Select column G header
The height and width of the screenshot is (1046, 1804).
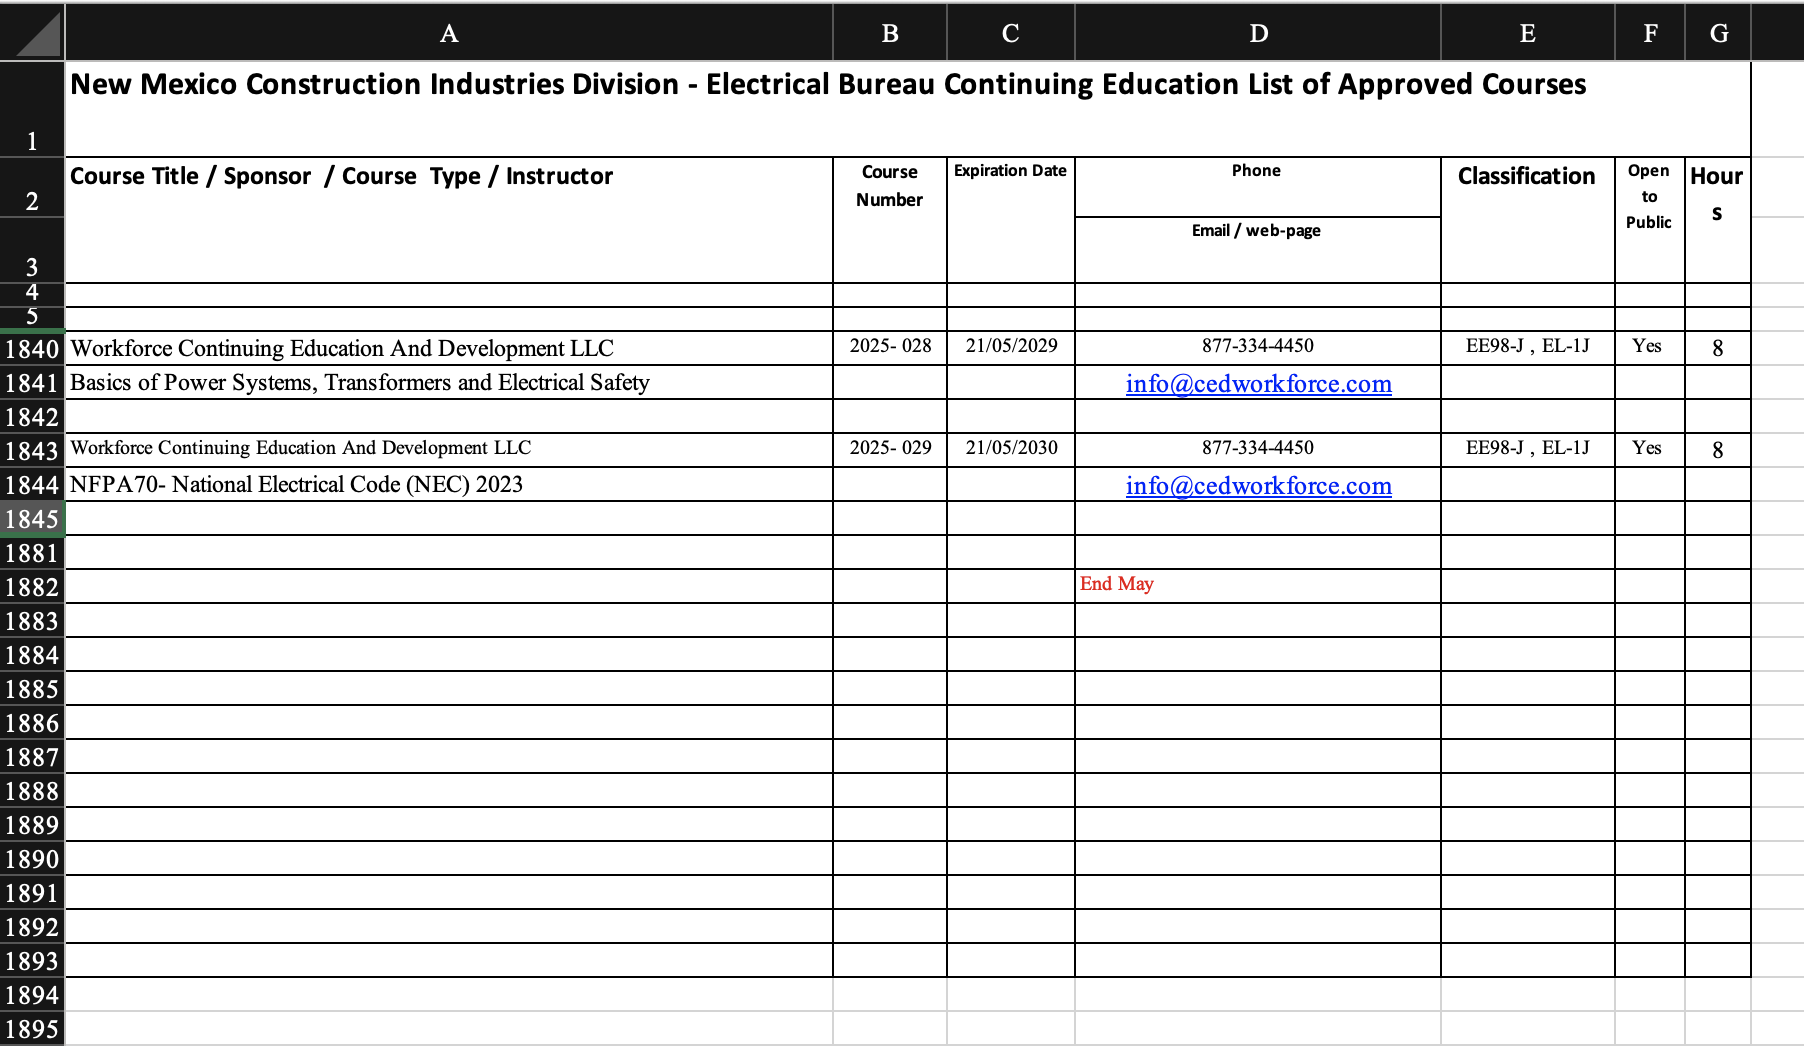[1718, 33]
